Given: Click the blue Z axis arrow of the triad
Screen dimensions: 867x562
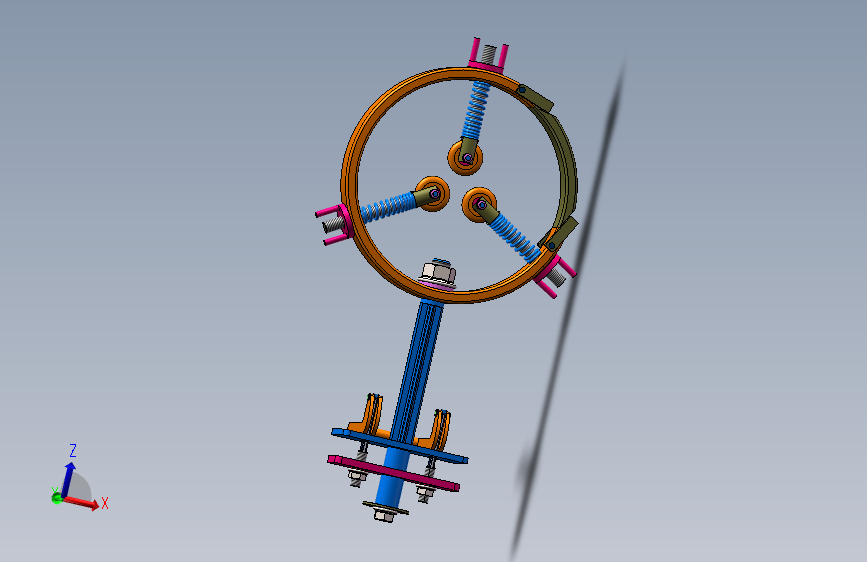Looking at the screenshot, I should click(x=69, y=480).
